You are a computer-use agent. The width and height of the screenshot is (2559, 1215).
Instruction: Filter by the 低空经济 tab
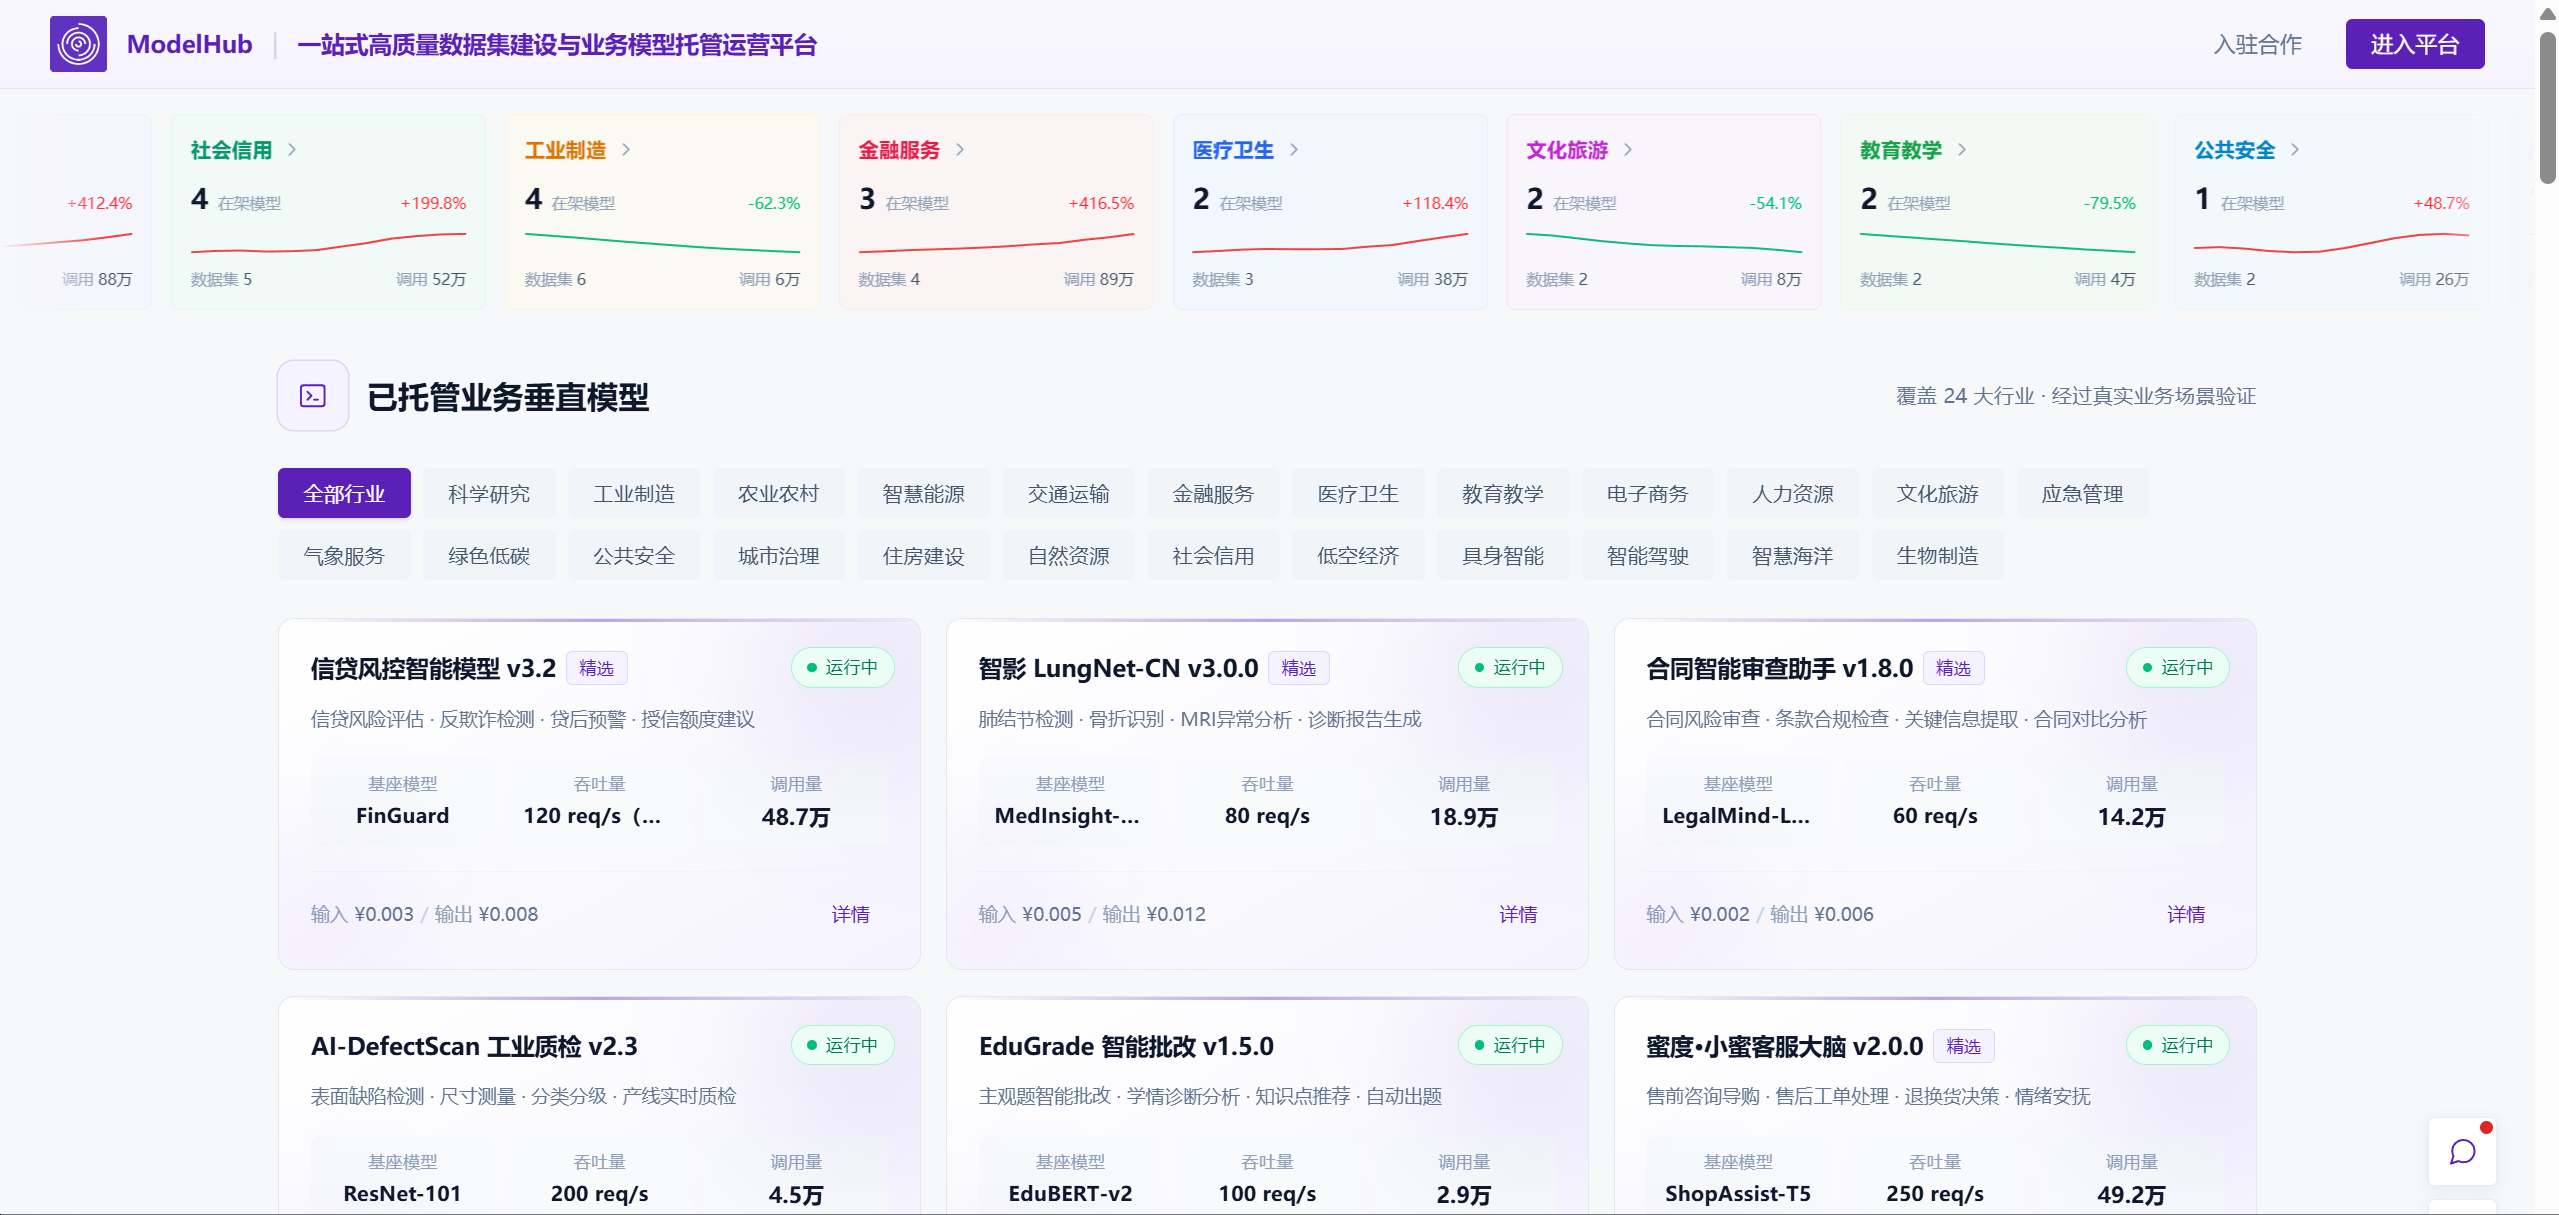[1358, 555]
